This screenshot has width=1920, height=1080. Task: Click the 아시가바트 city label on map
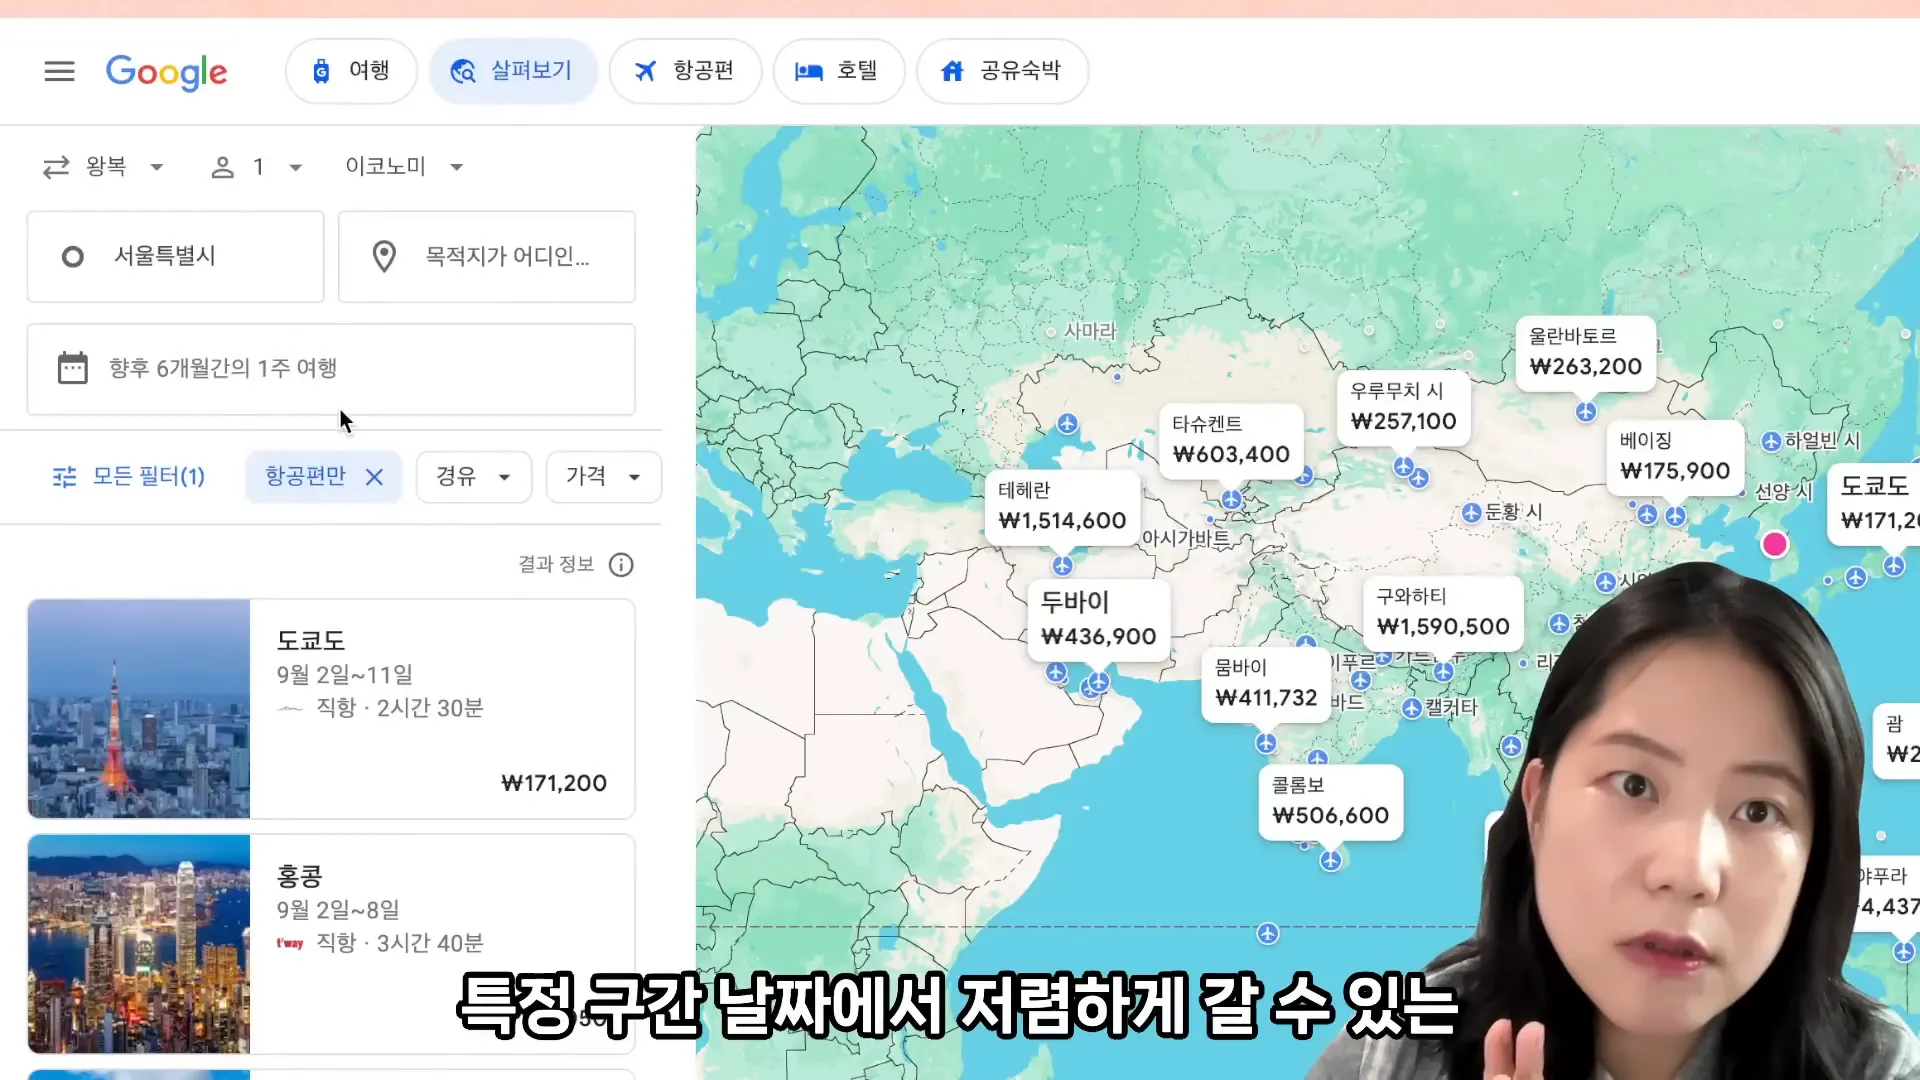(1186, 538)
